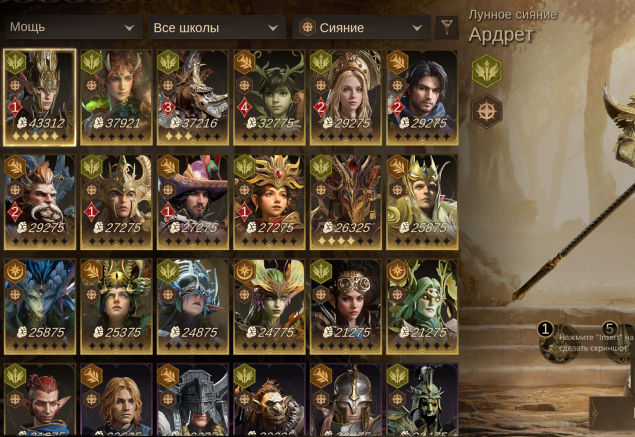This screenshot has width=635, height=437.
Task: Choose the hero with power 37216
Action: click(x=193, y=97)
